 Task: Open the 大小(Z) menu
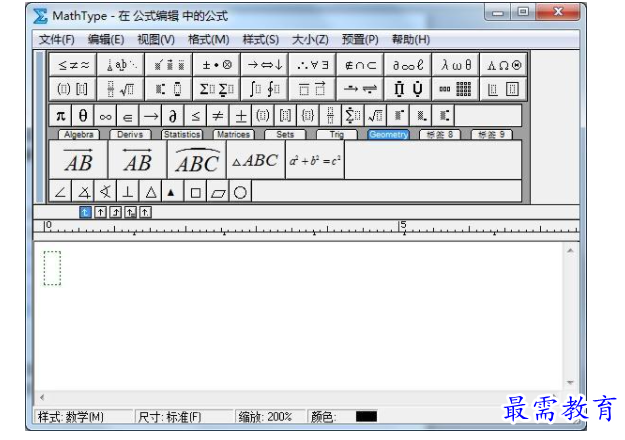tap(310, 39)
